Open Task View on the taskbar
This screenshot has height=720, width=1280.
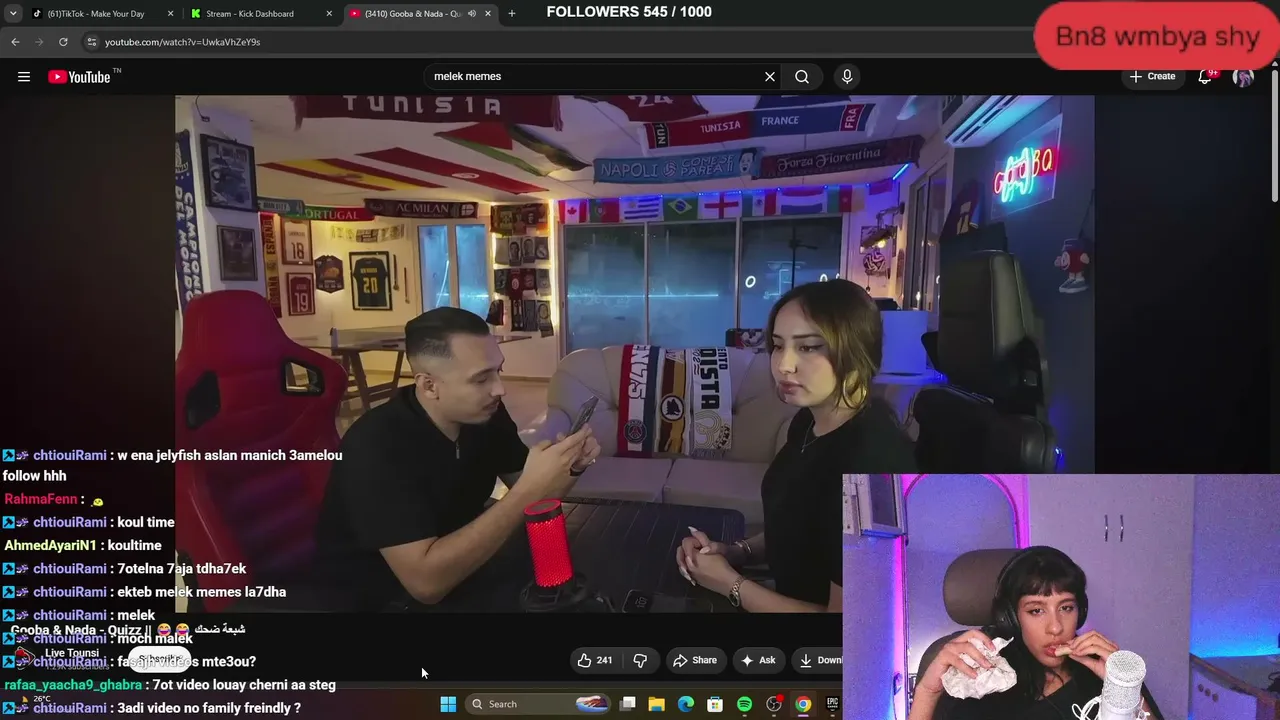pos(628,704)
